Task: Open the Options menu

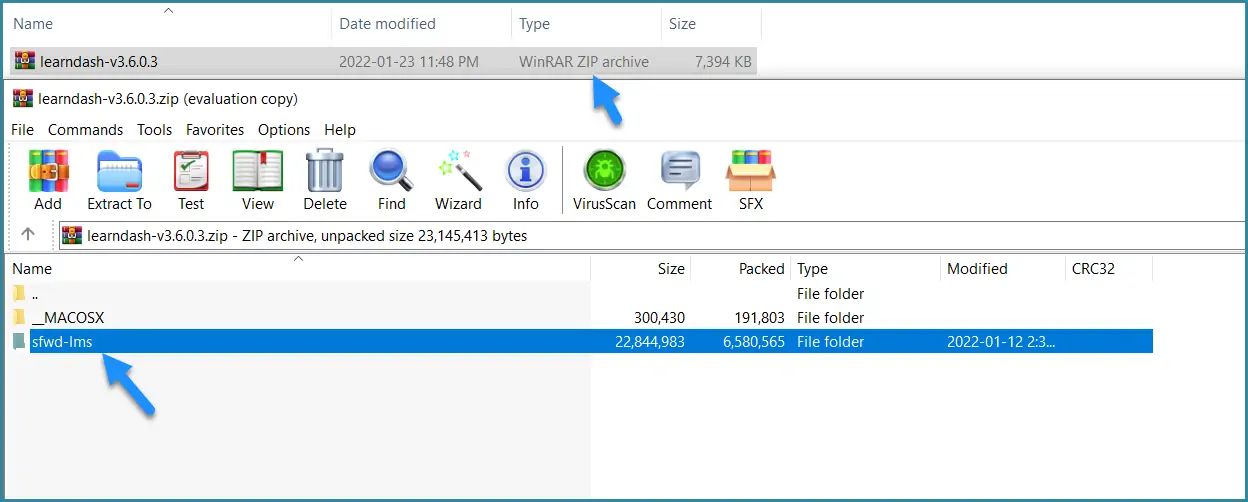Action: pyautogui.click(x=284, y=130)
